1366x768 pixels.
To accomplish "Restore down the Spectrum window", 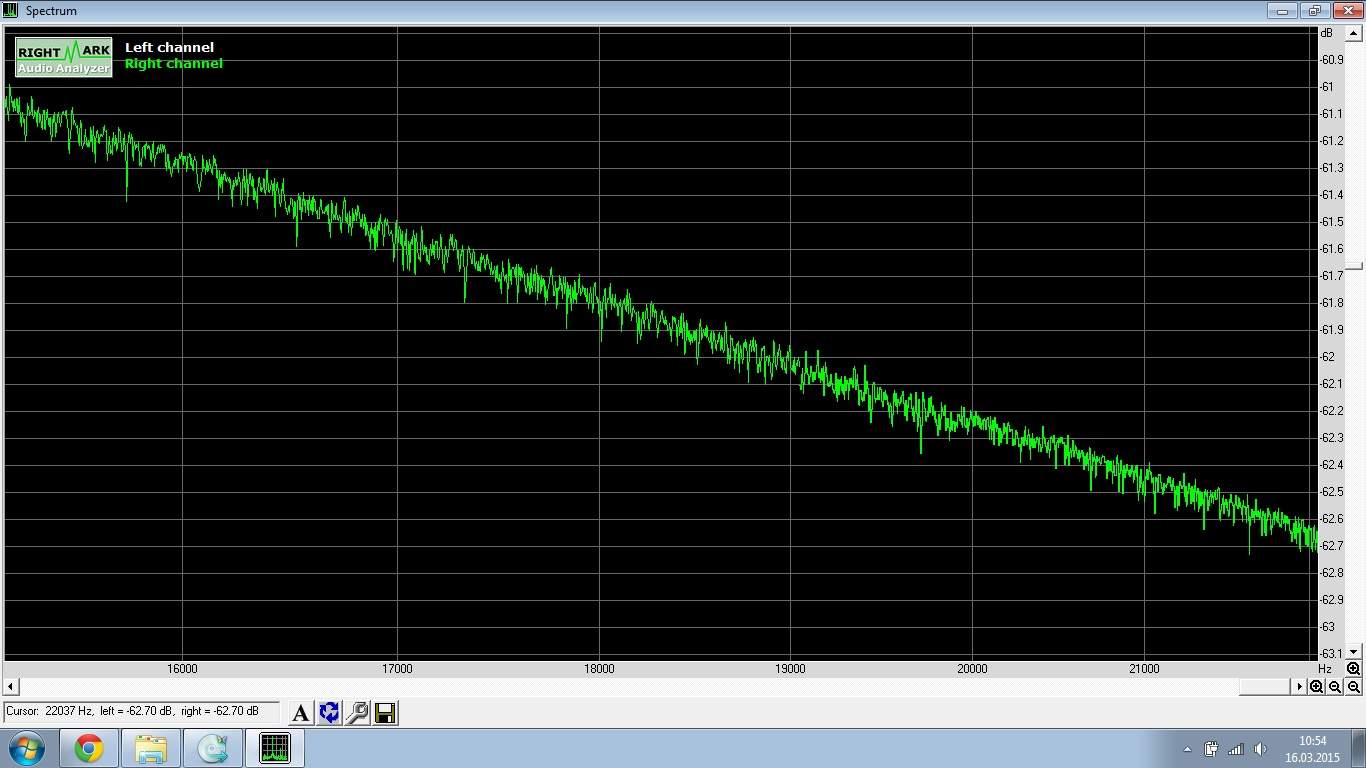I will pyautogui.click(x=1314, y=11).
